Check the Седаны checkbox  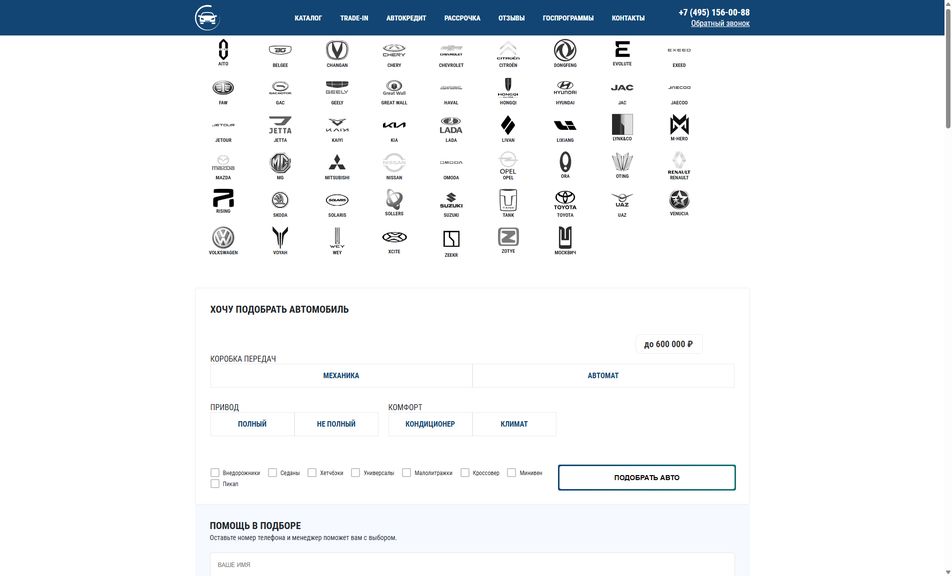pos(273,472)
